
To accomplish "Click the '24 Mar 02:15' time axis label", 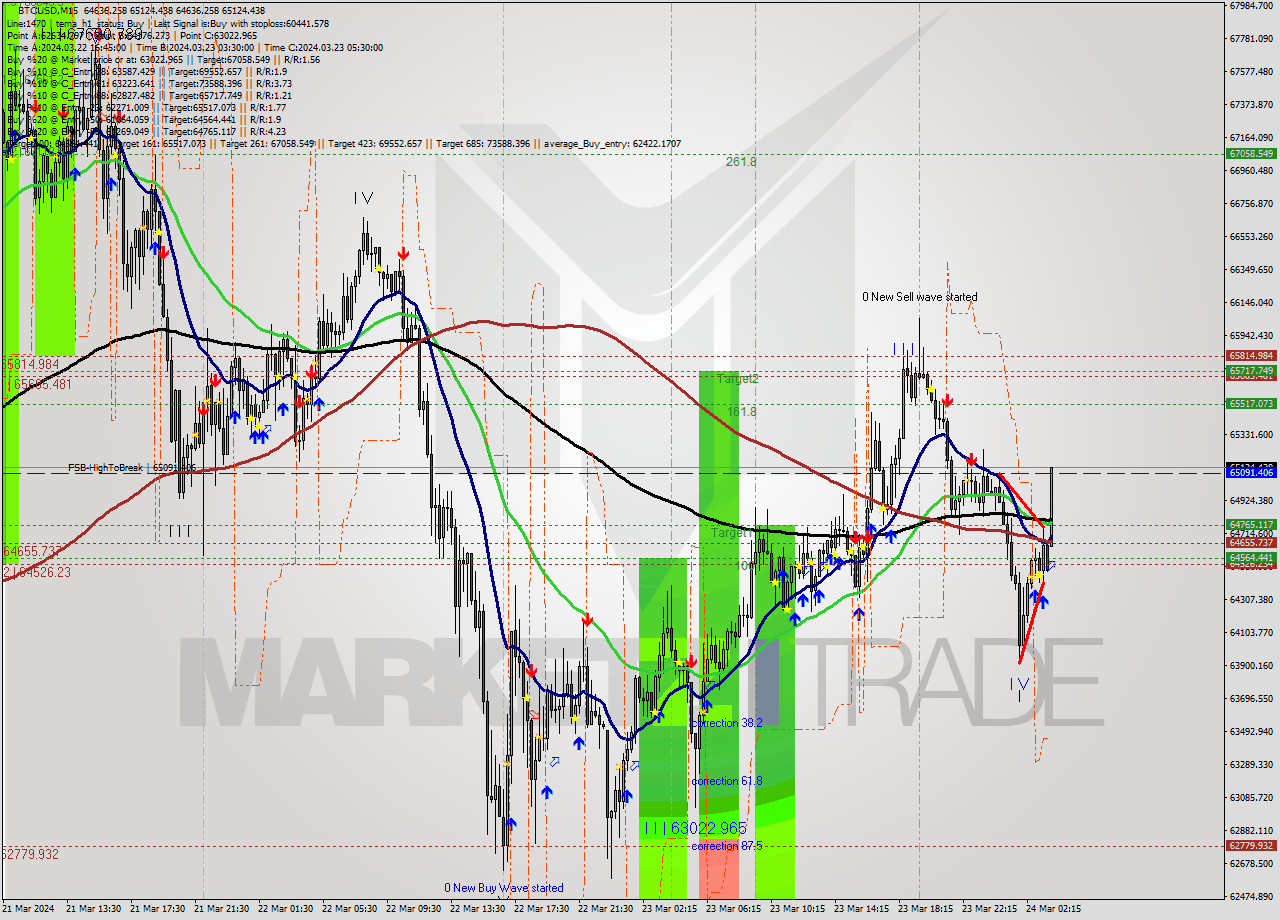I will [x=1056, y=909].
